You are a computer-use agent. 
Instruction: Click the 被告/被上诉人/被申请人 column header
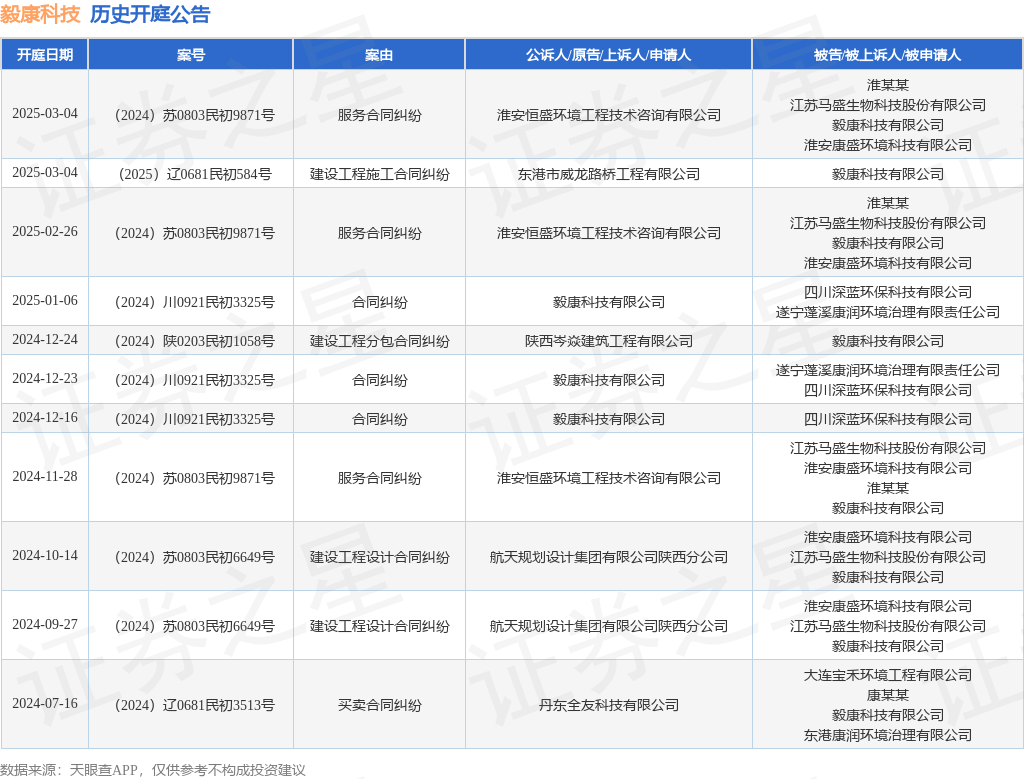pyautogui.click(x=888, y=55)
